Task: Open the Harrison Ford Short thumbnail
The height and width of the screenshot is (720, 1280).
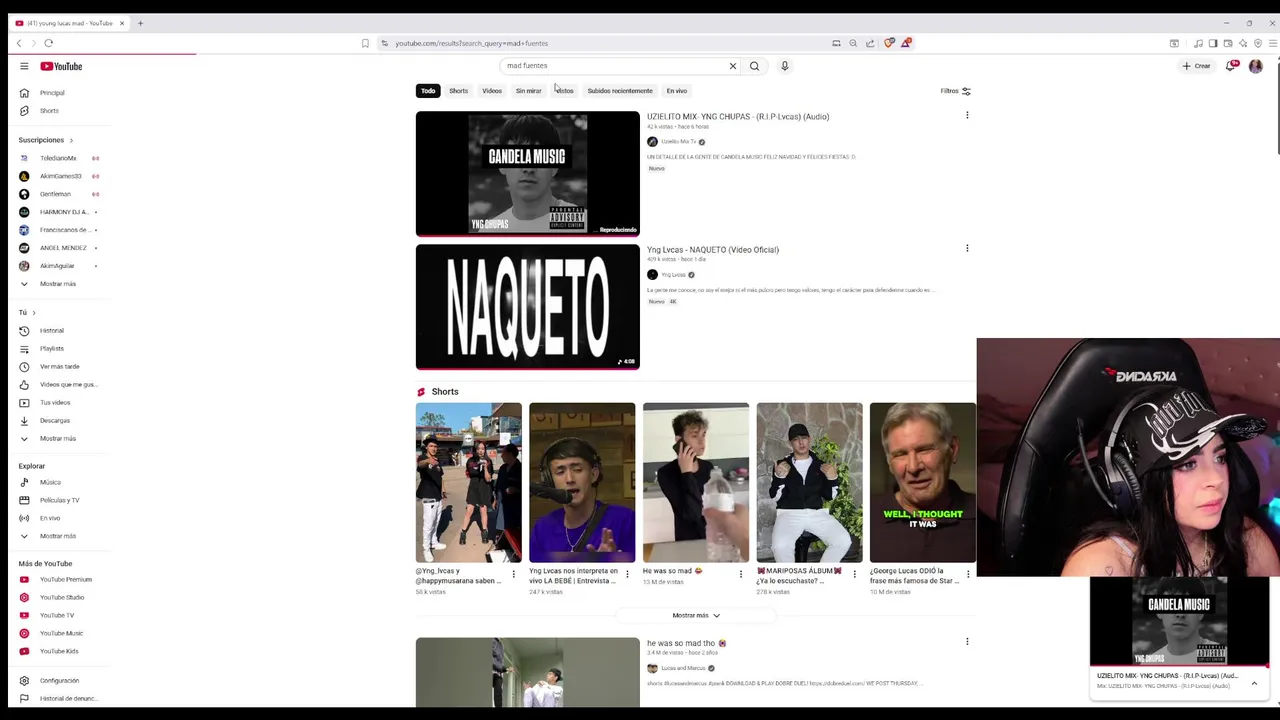Action: 922,483
